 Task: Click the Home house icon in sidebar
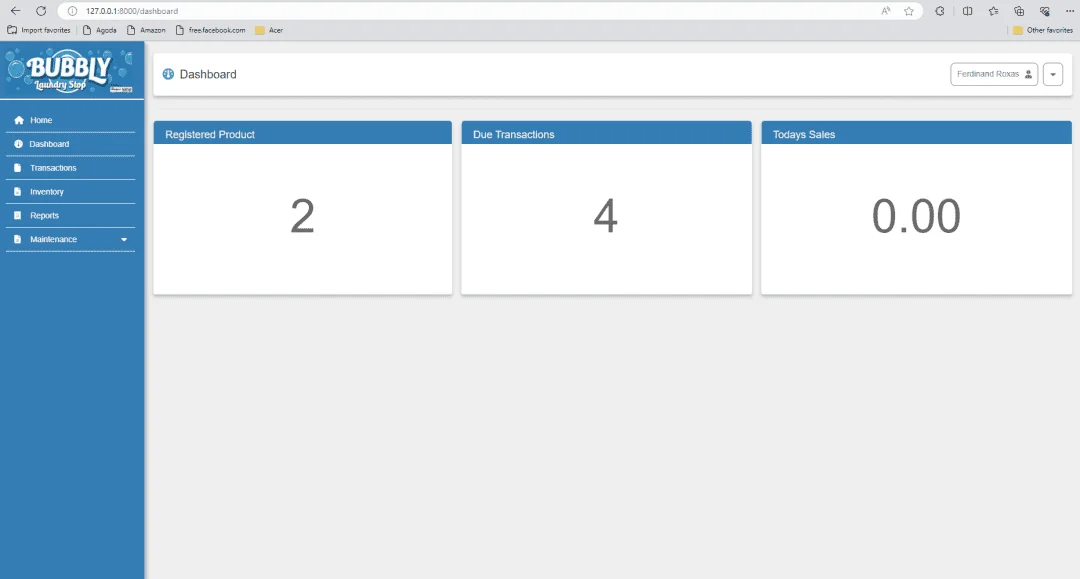[x=19, y=120]
